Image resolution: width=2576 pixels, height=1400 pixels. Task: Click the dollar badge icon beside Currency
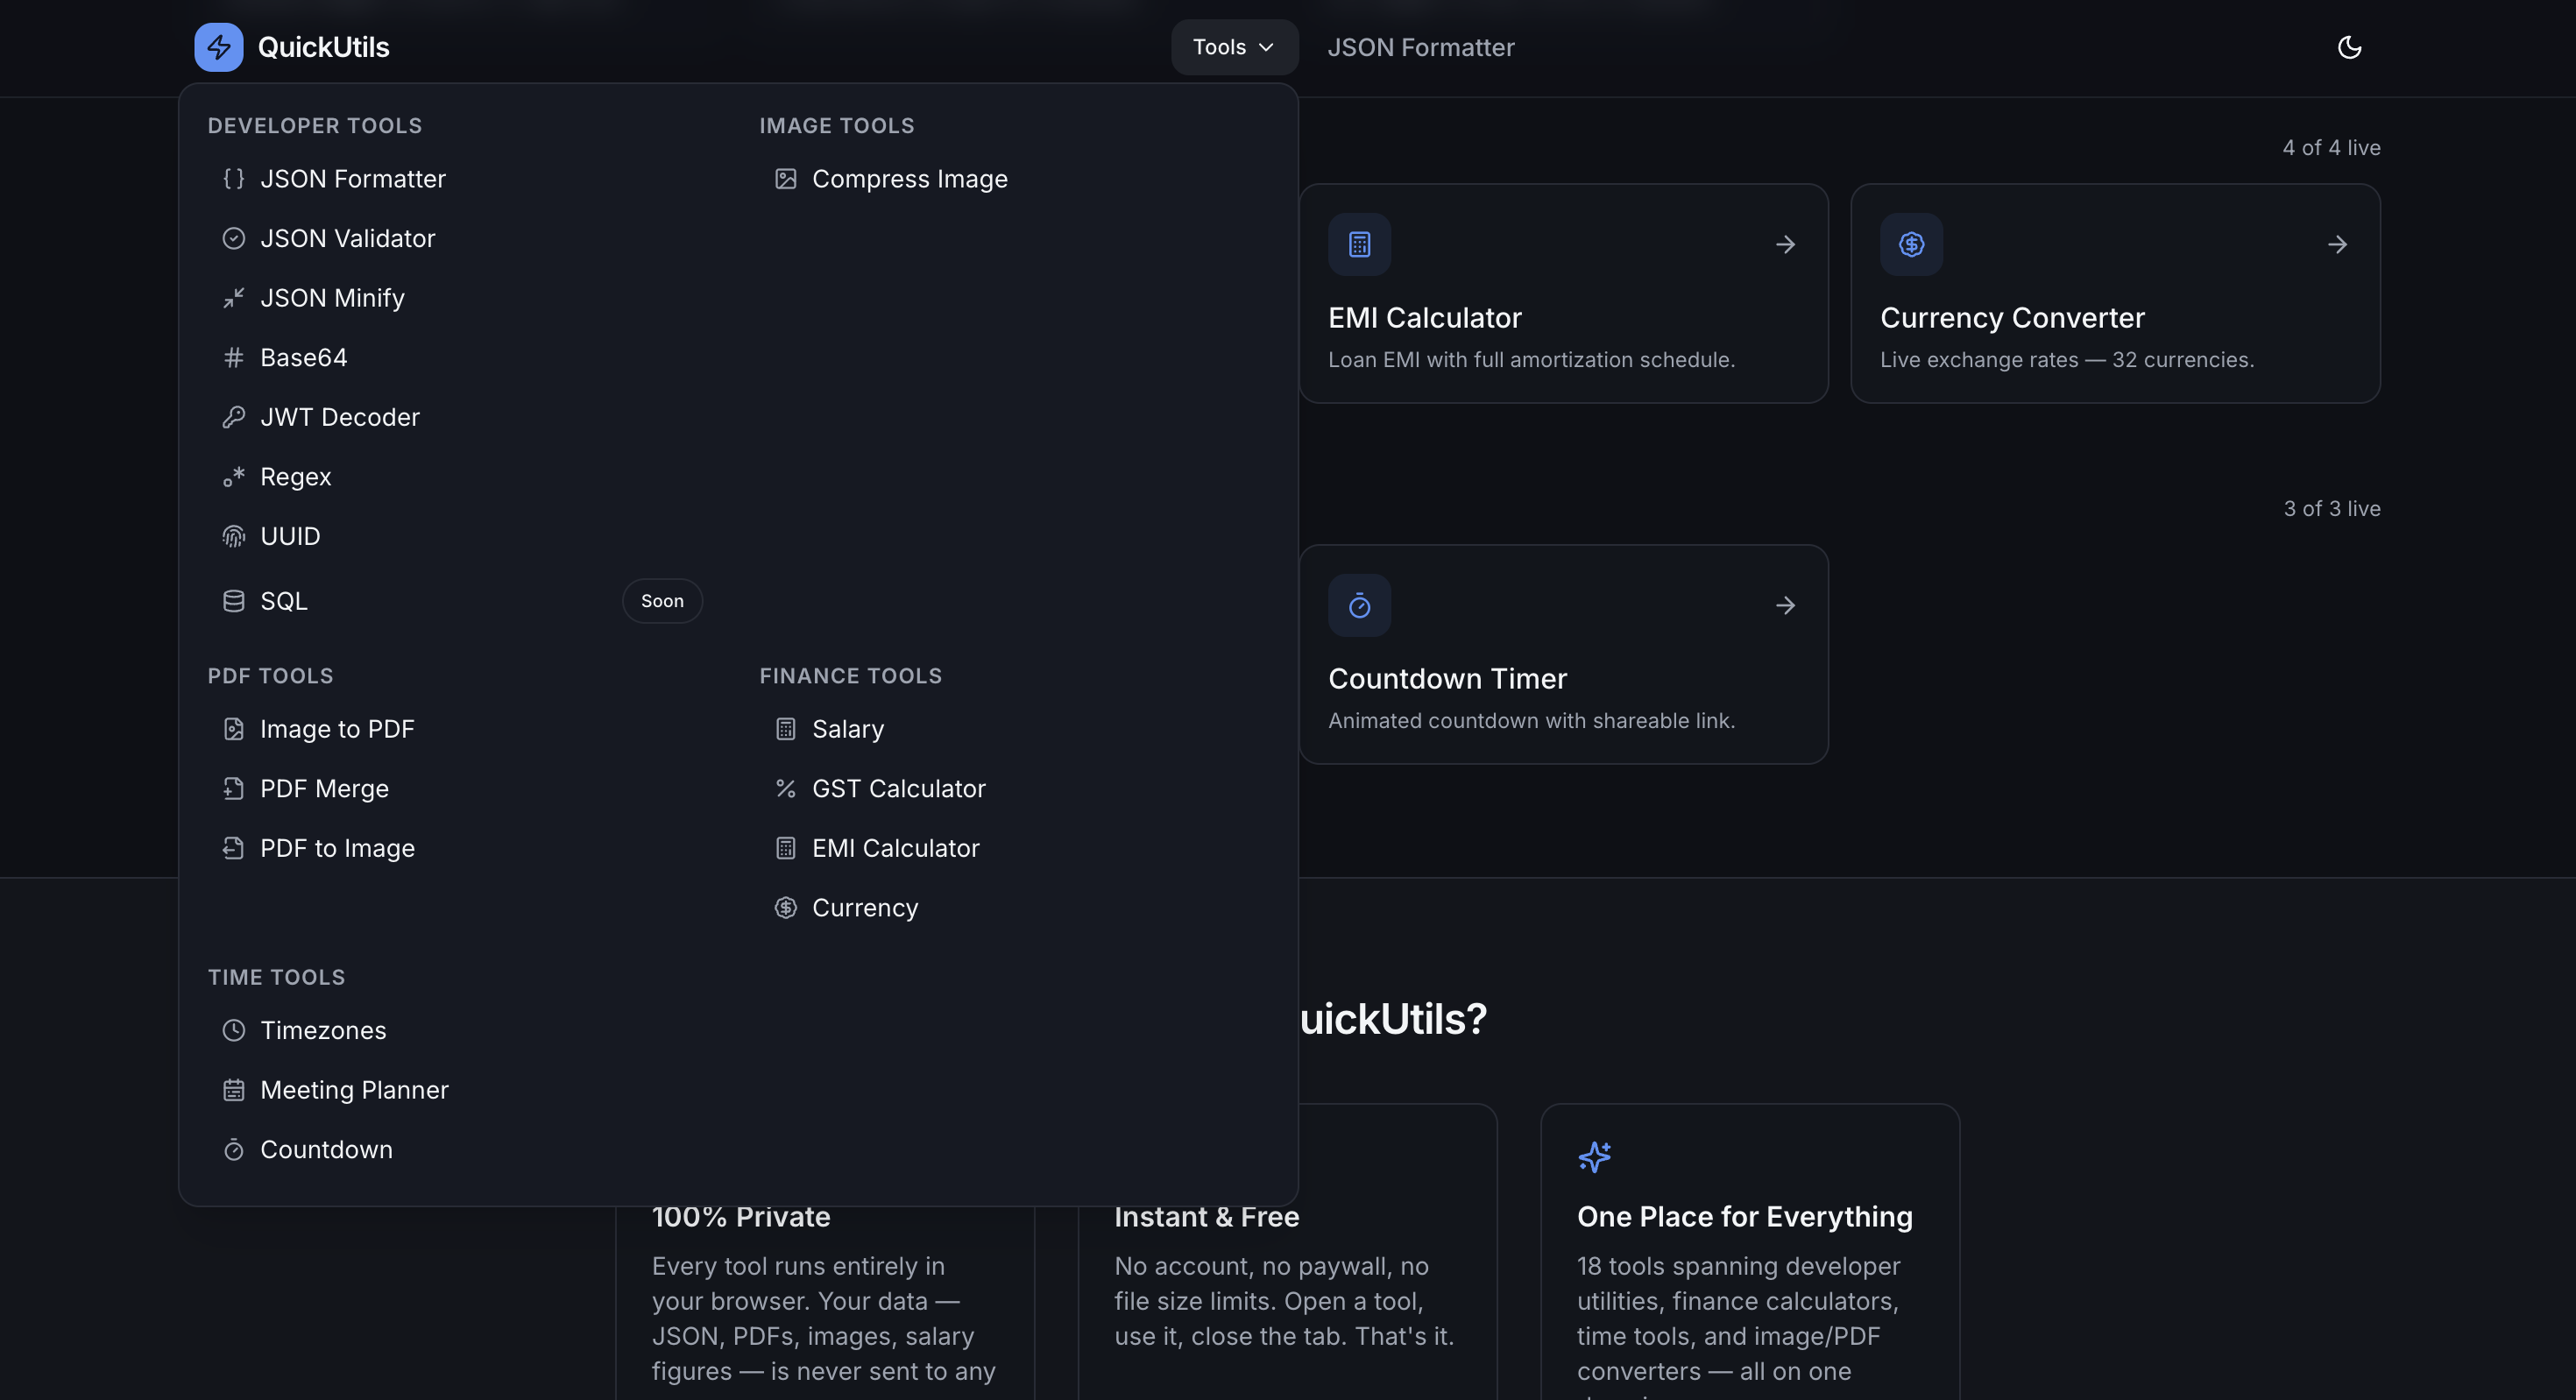point(785,908)
